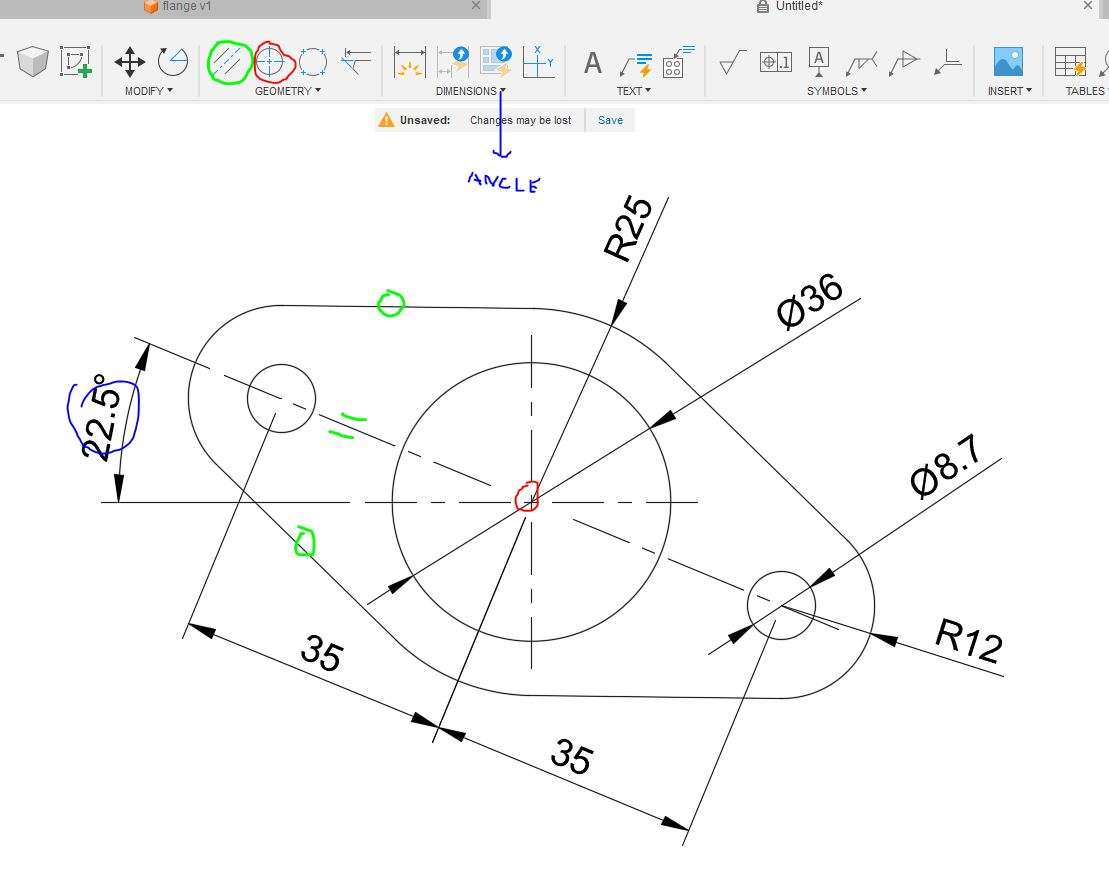Select the Rotate tool icon
Screen dimensions: 1109x890
point(173,62)
